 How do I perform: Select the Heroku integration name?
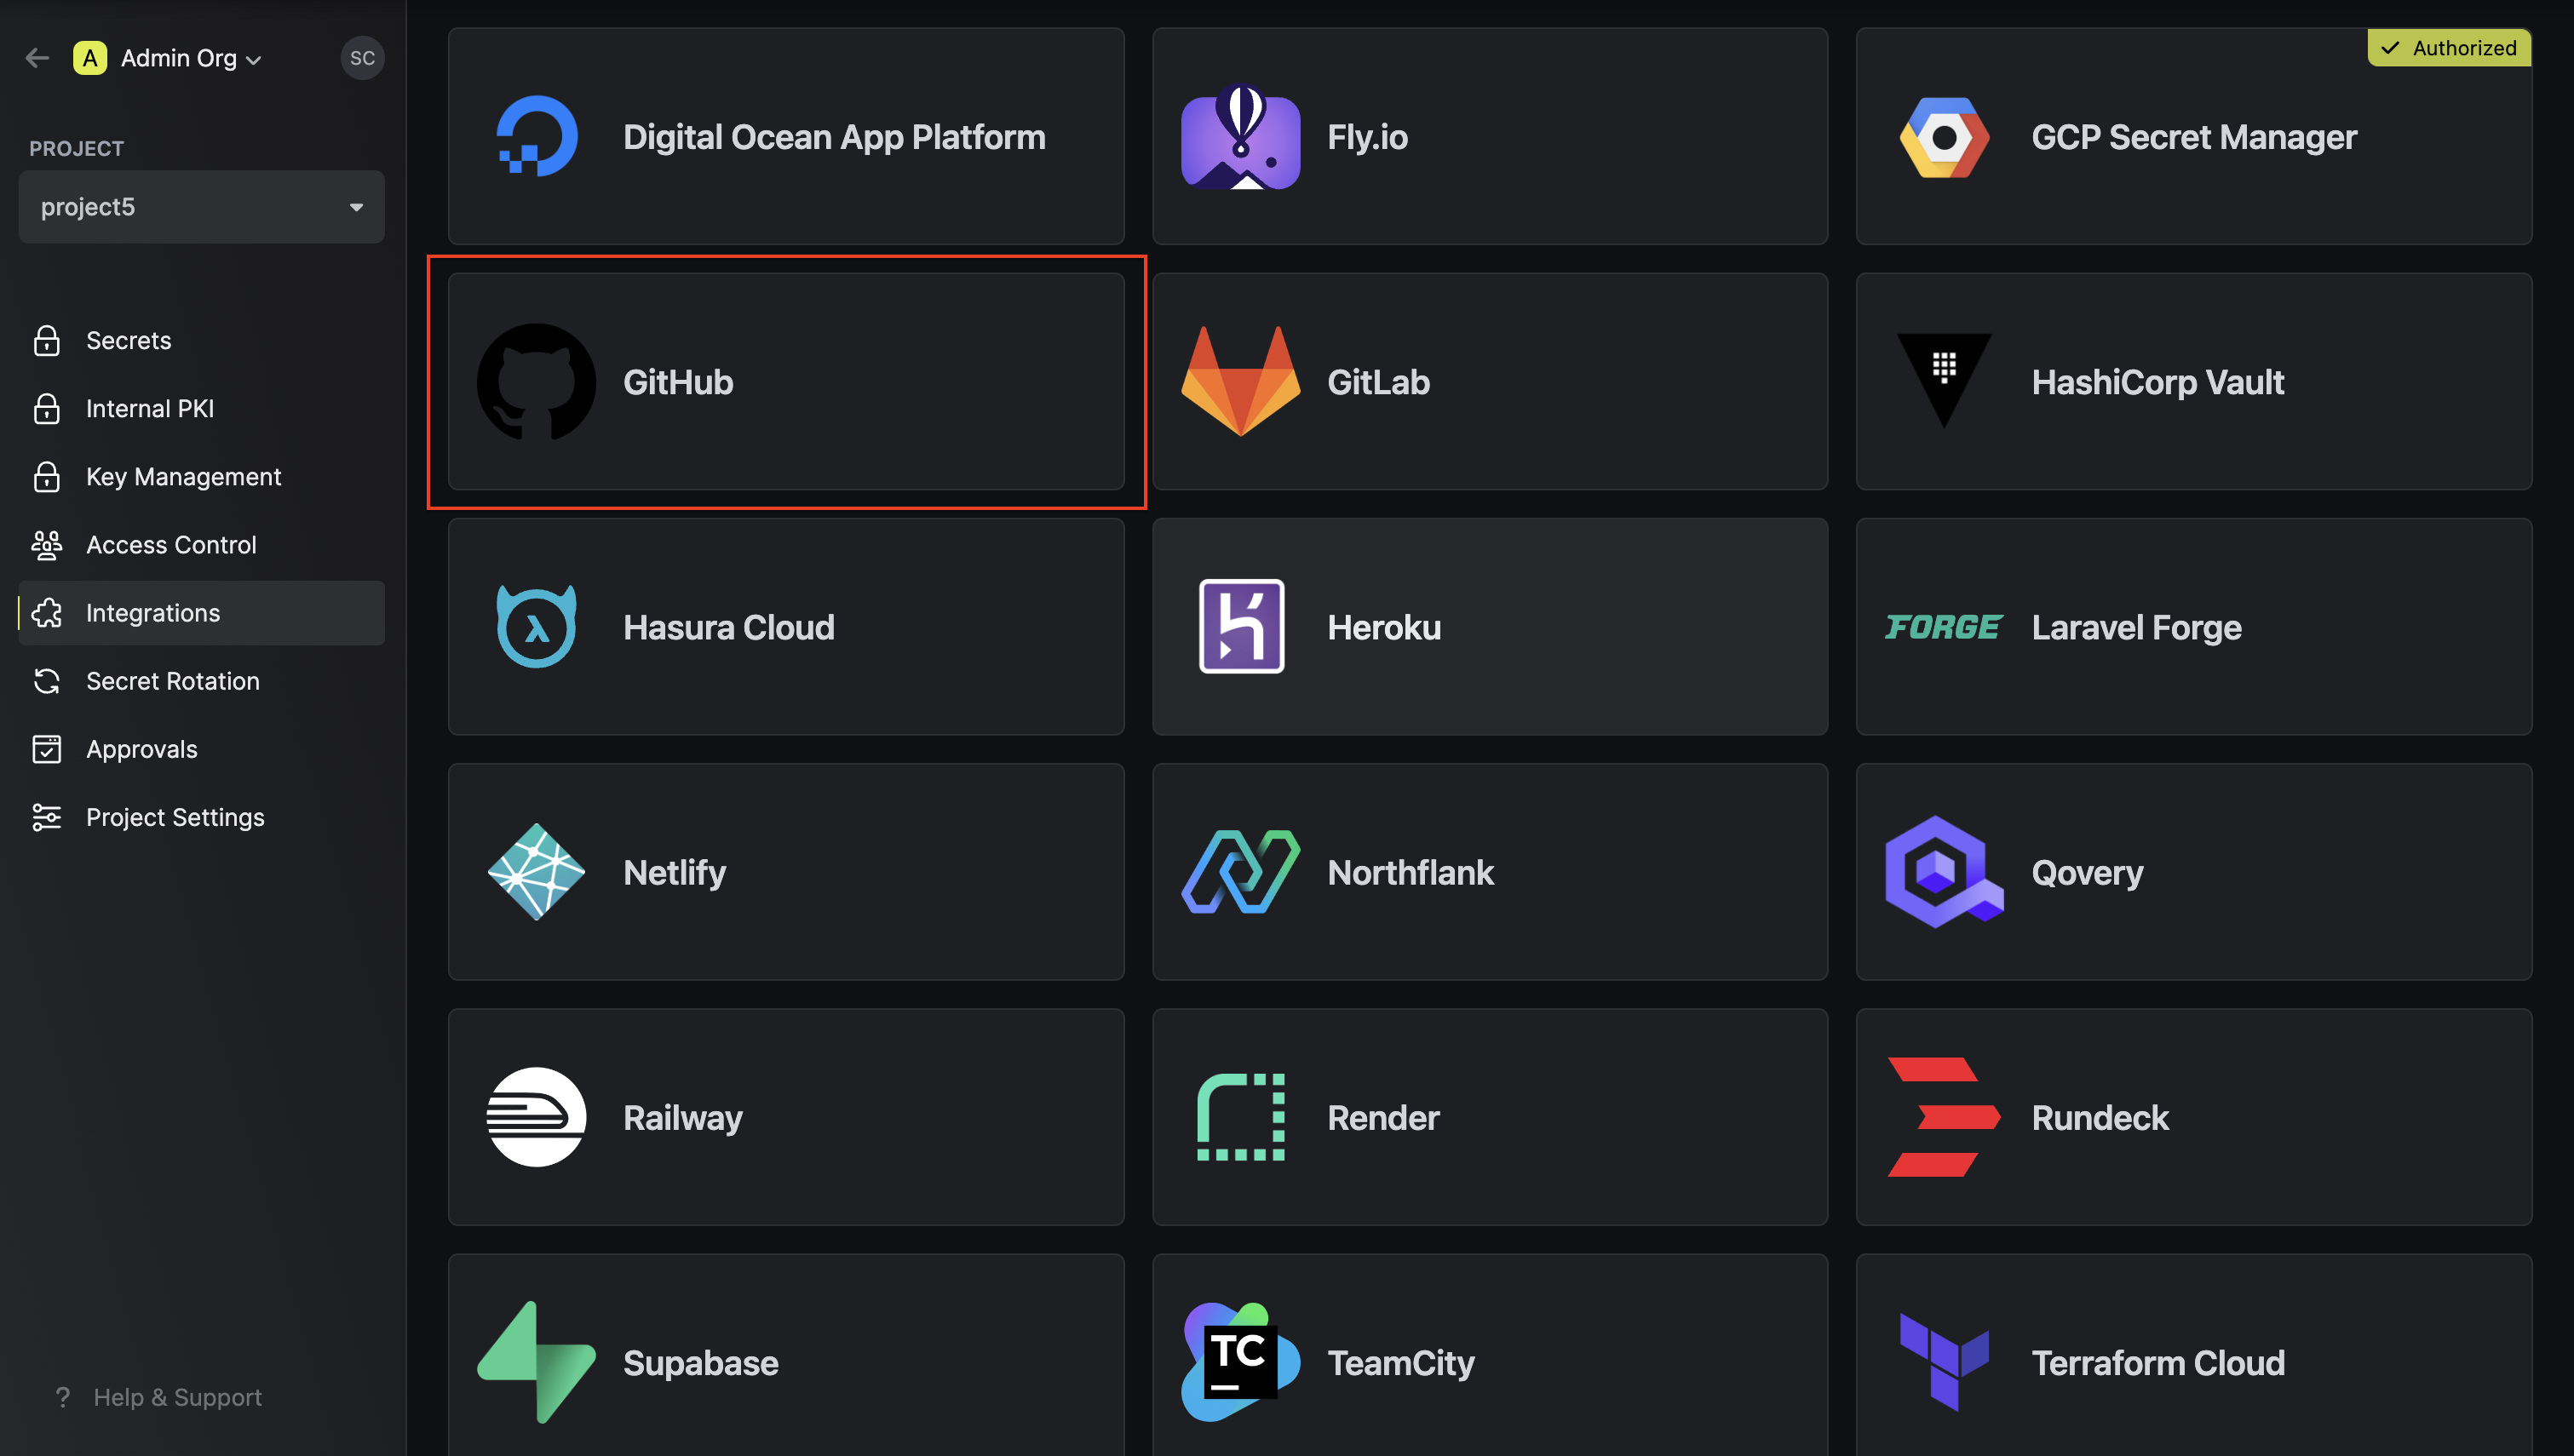(1384, 627)
